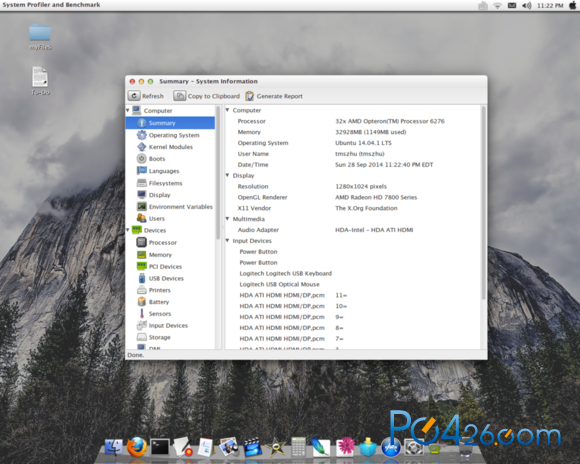The image size is (580, 464).
Task: Collapse the Computer sidebar group
Action: coord(128,110)
